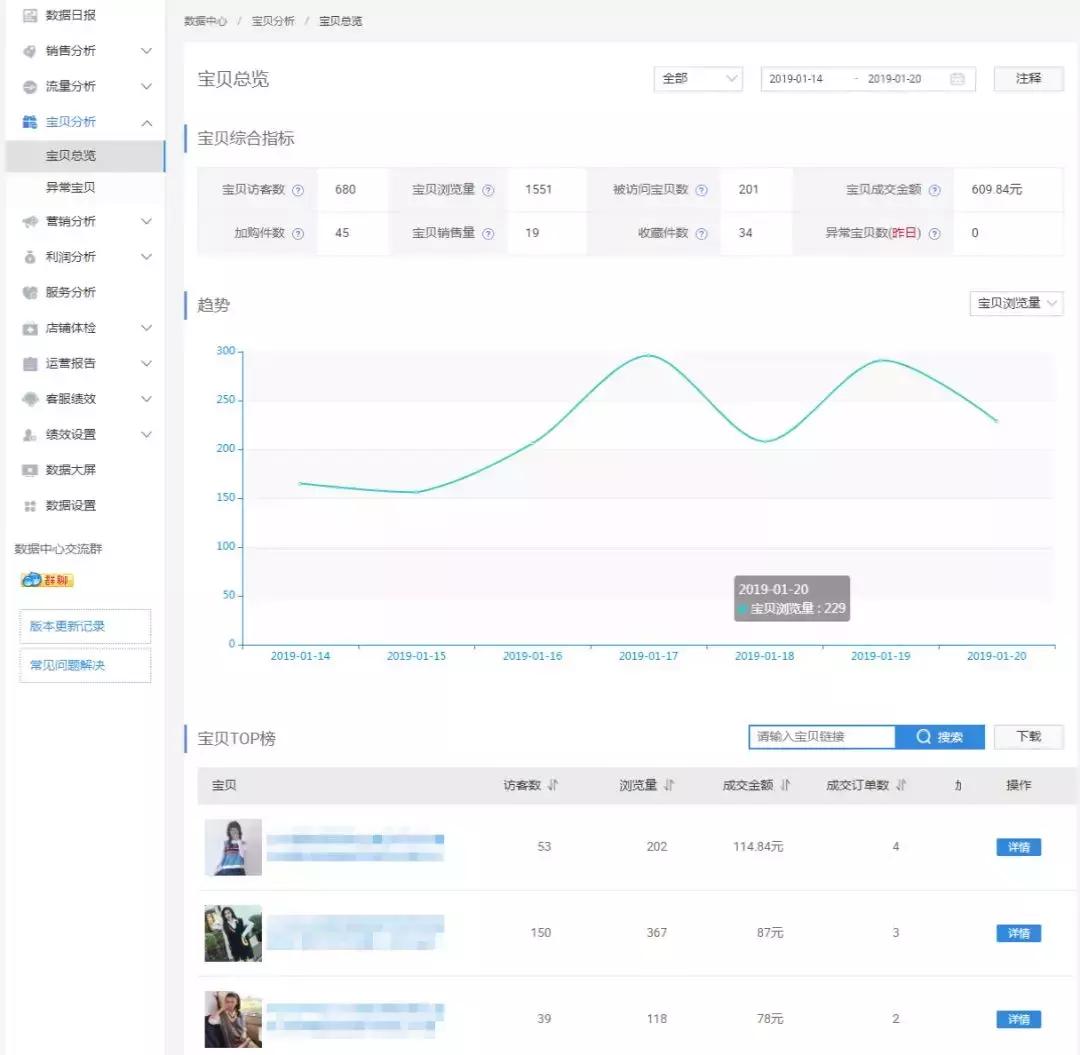Click the help icon next to 宝贝访客数
This screenshot has width=1080, height=1055.
point(298,191)
